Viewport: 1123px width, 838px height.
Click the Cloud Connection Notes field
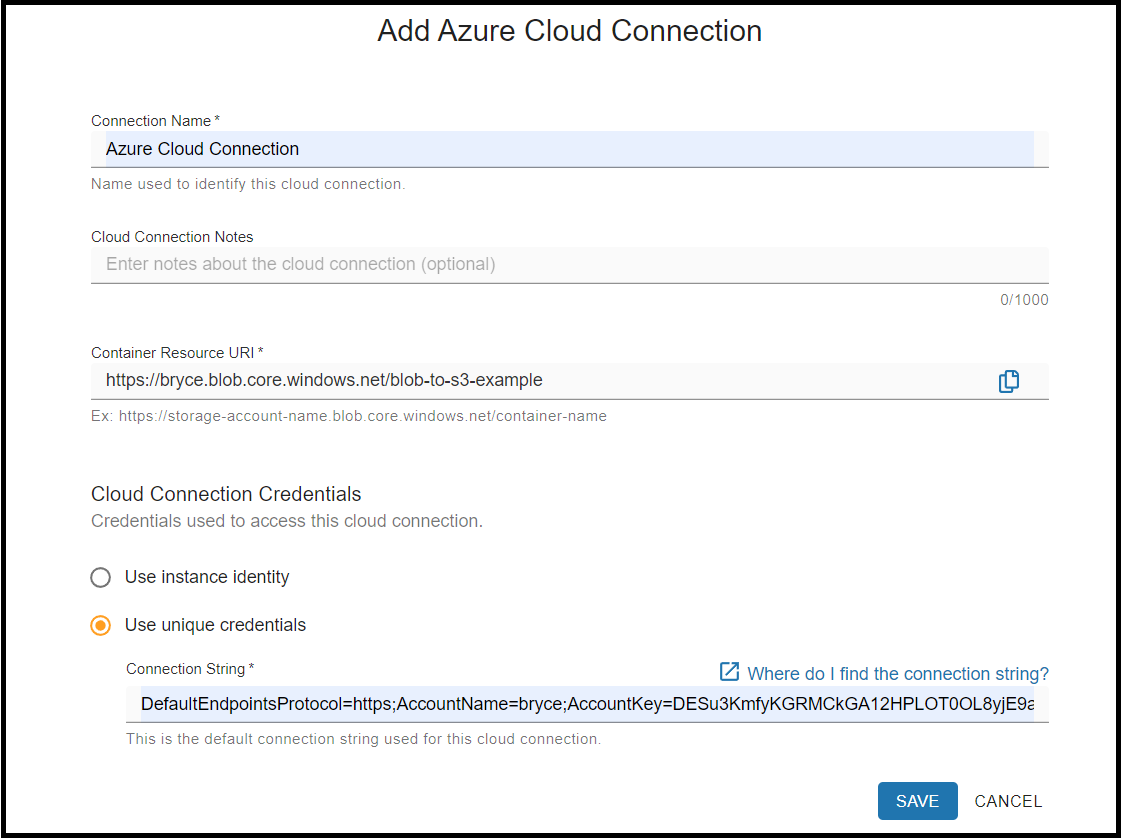[x=569, y=264]
